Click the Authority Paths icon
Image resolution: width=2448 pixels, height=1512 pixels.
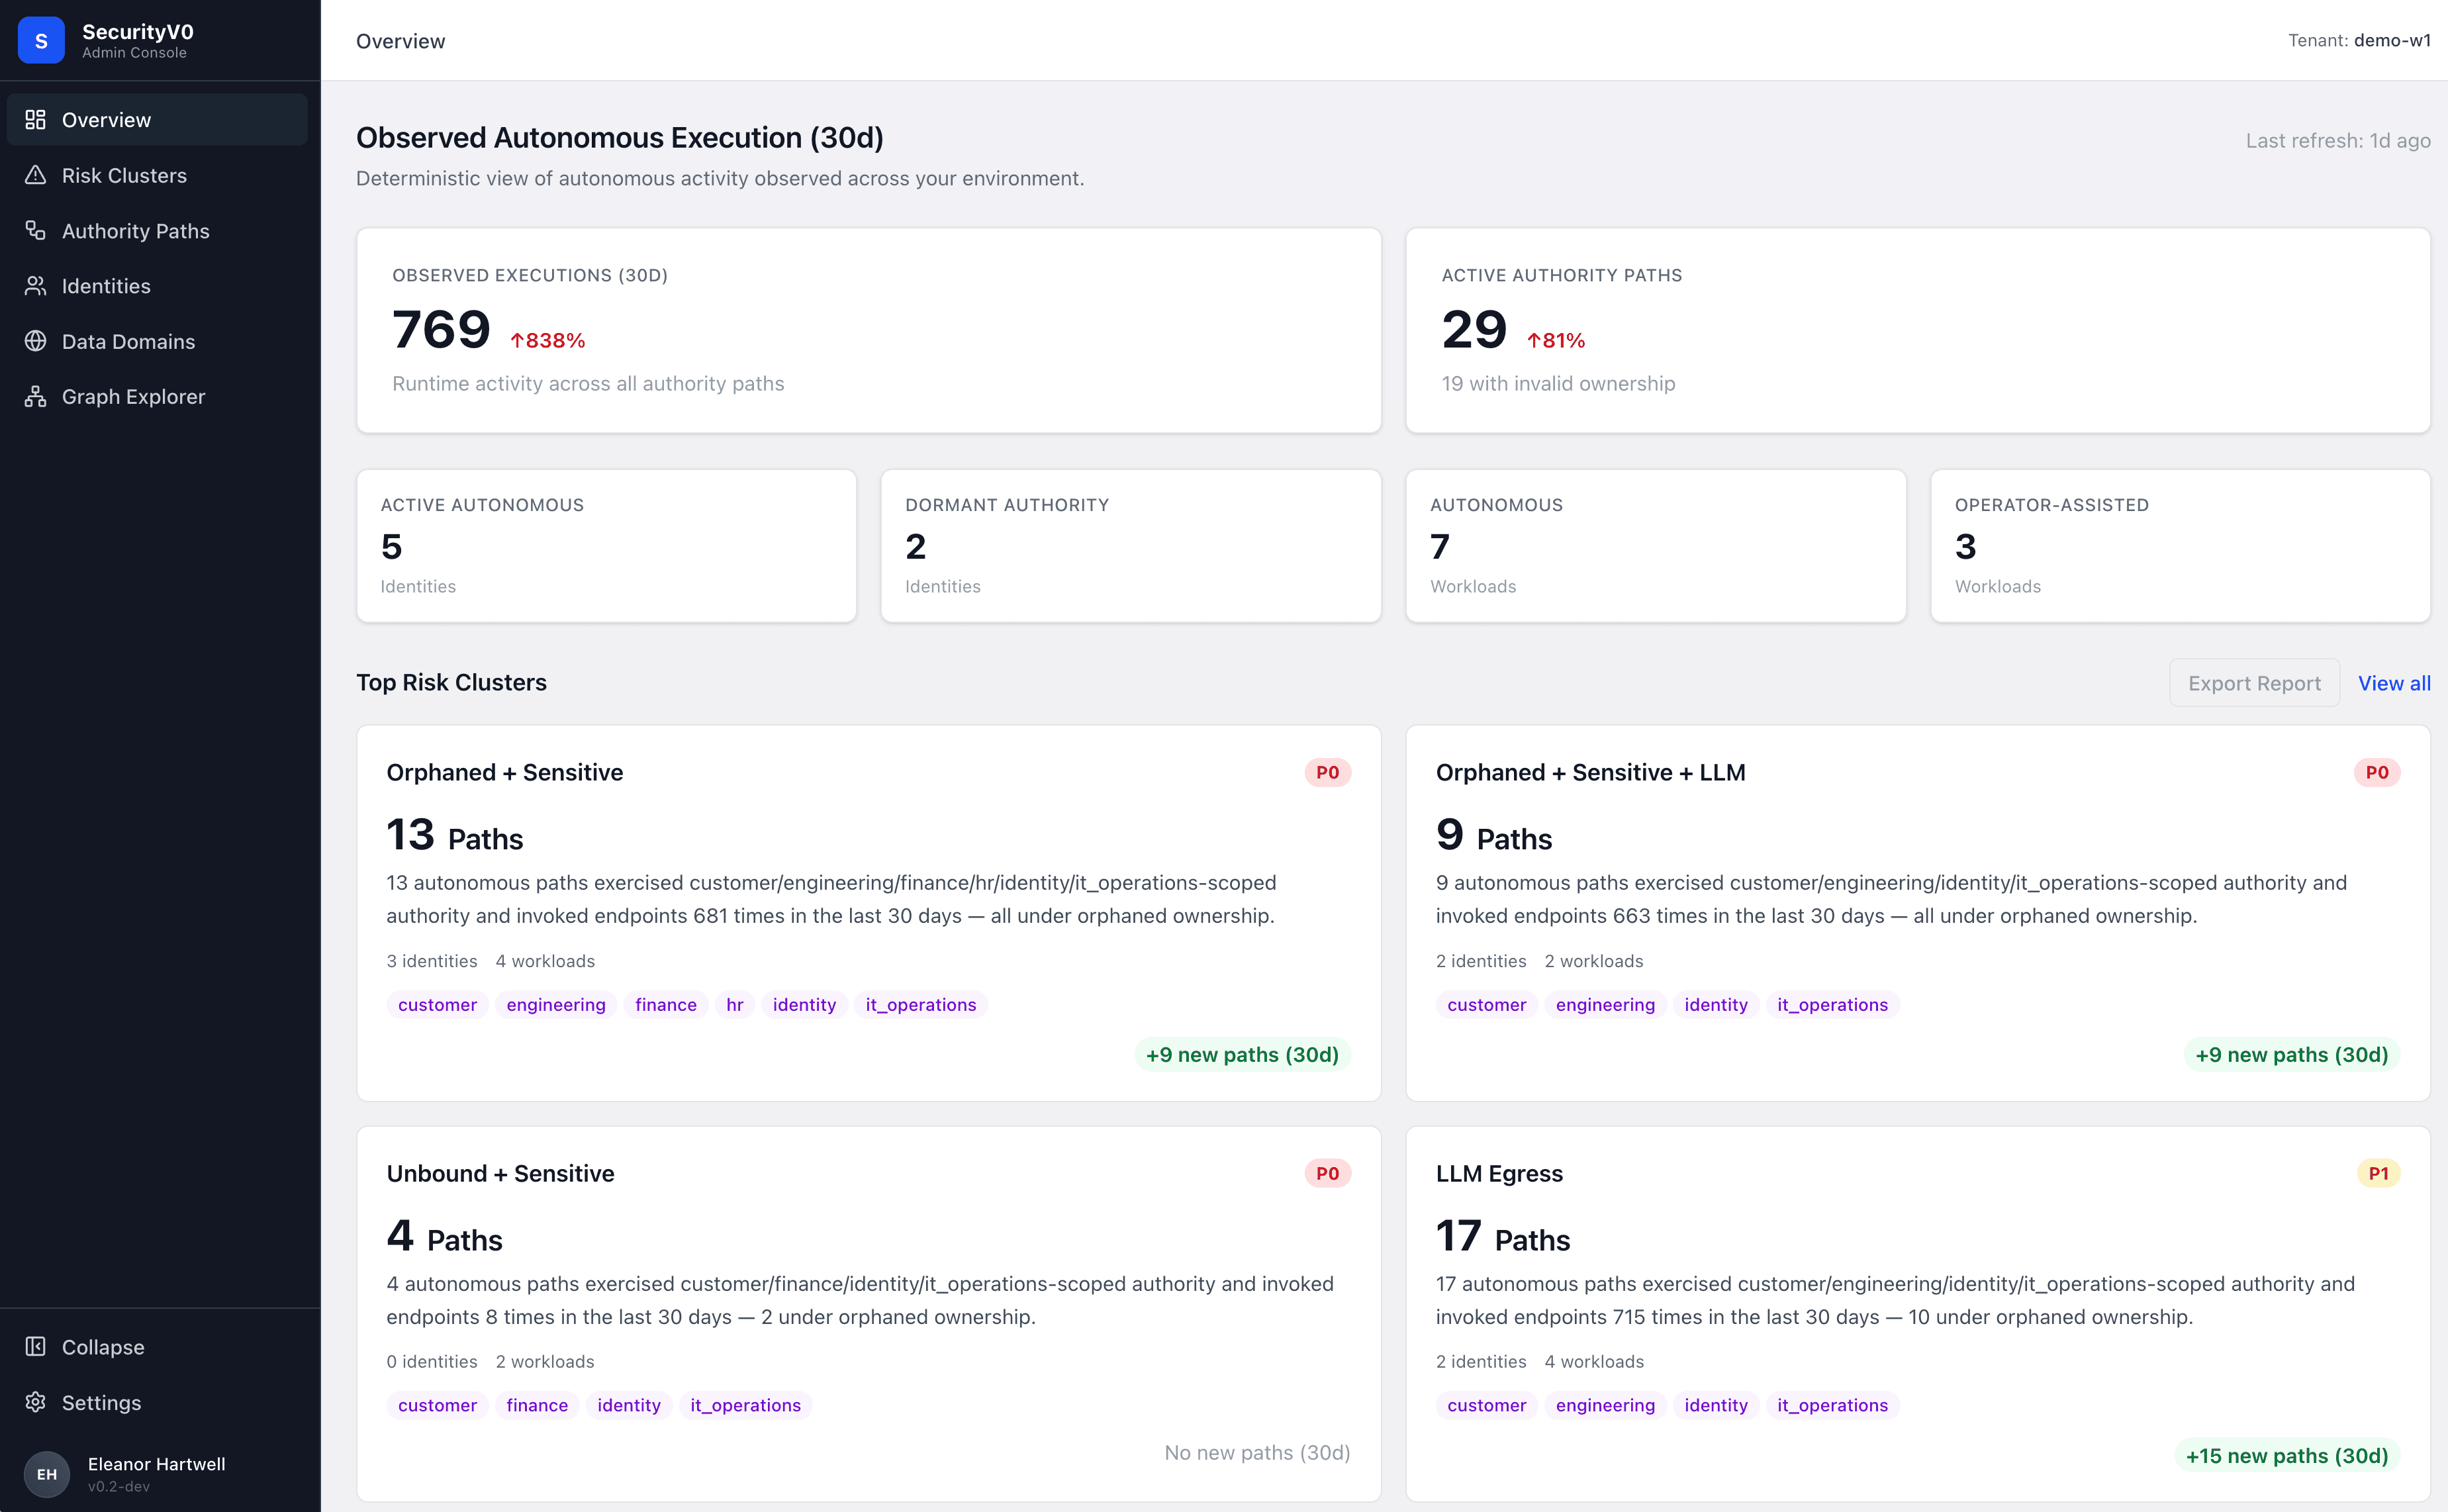pyautogui.click(x=35, y=230)
